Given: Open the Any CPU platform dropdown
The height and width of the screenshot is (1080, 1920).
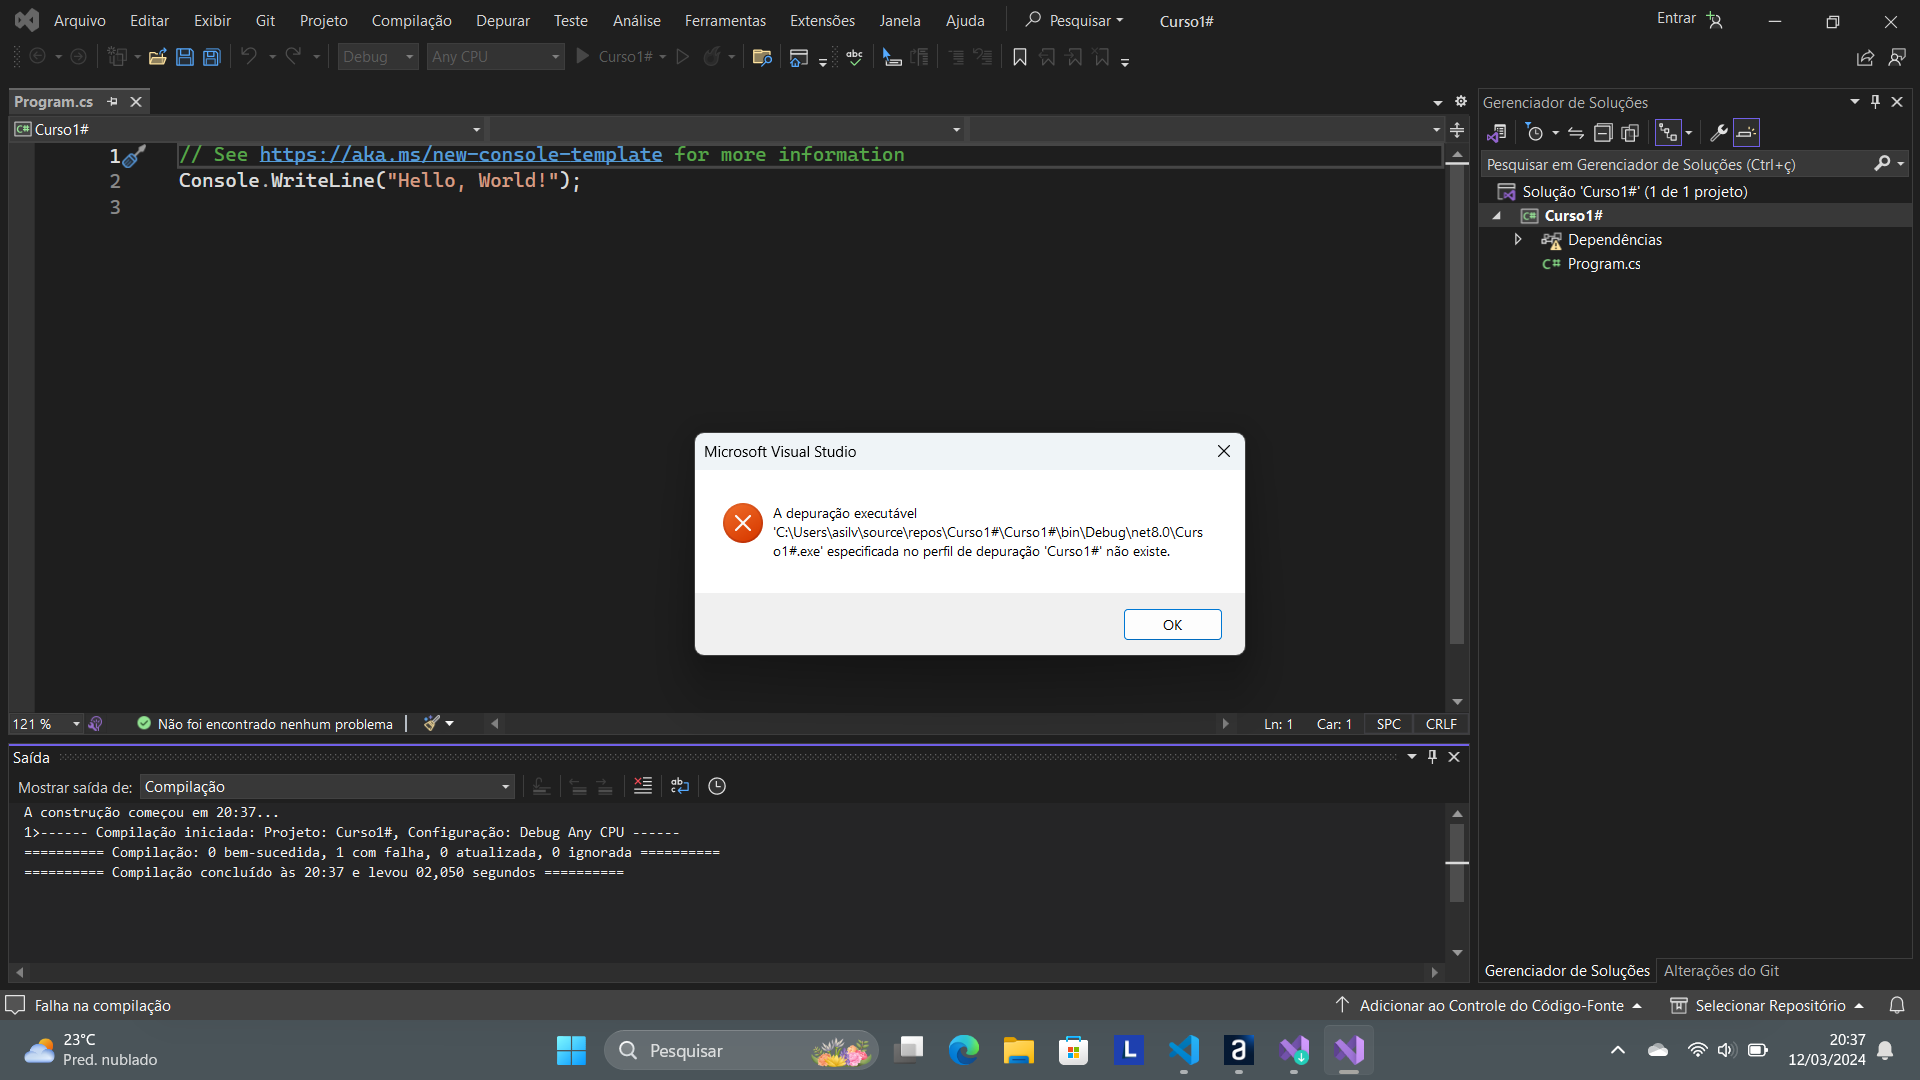Looking at the screenshot, I should click(x=495, y=57).
